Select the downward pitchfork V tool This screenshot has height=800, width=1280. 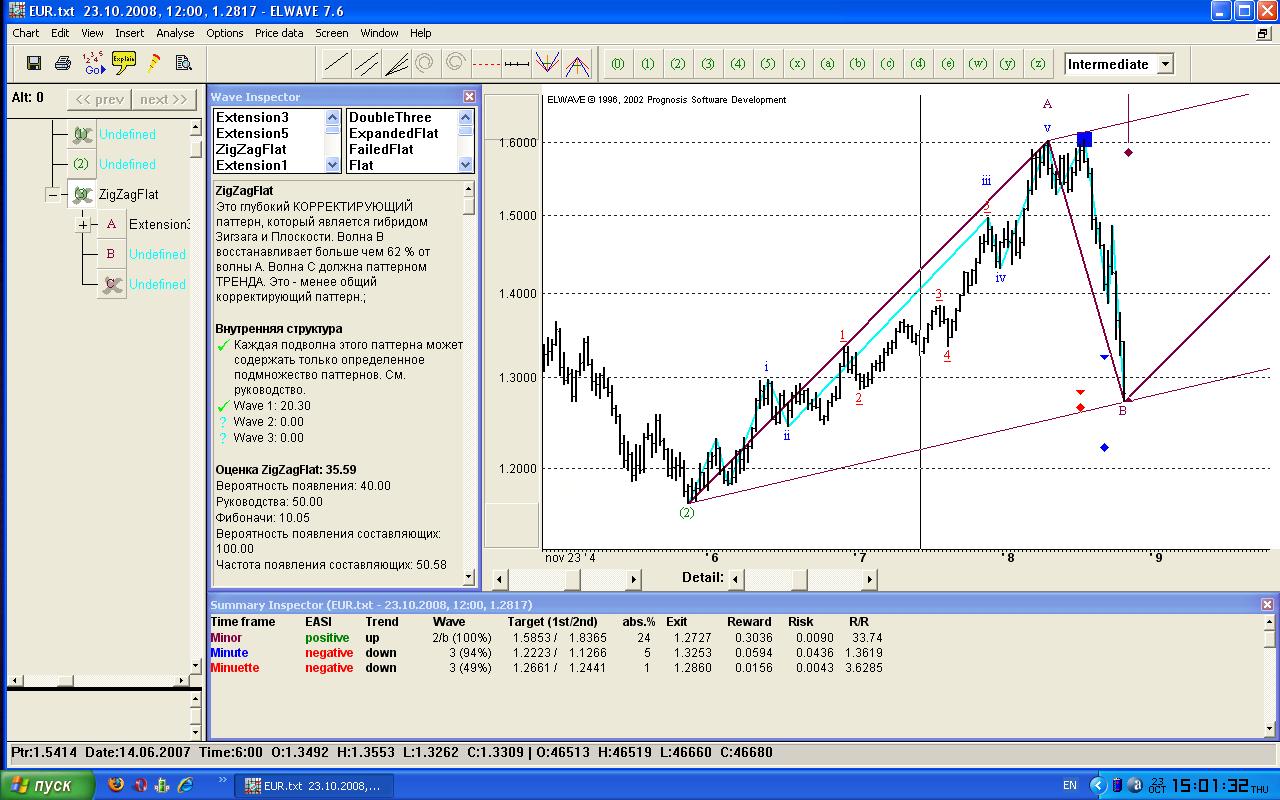[546, 64]
